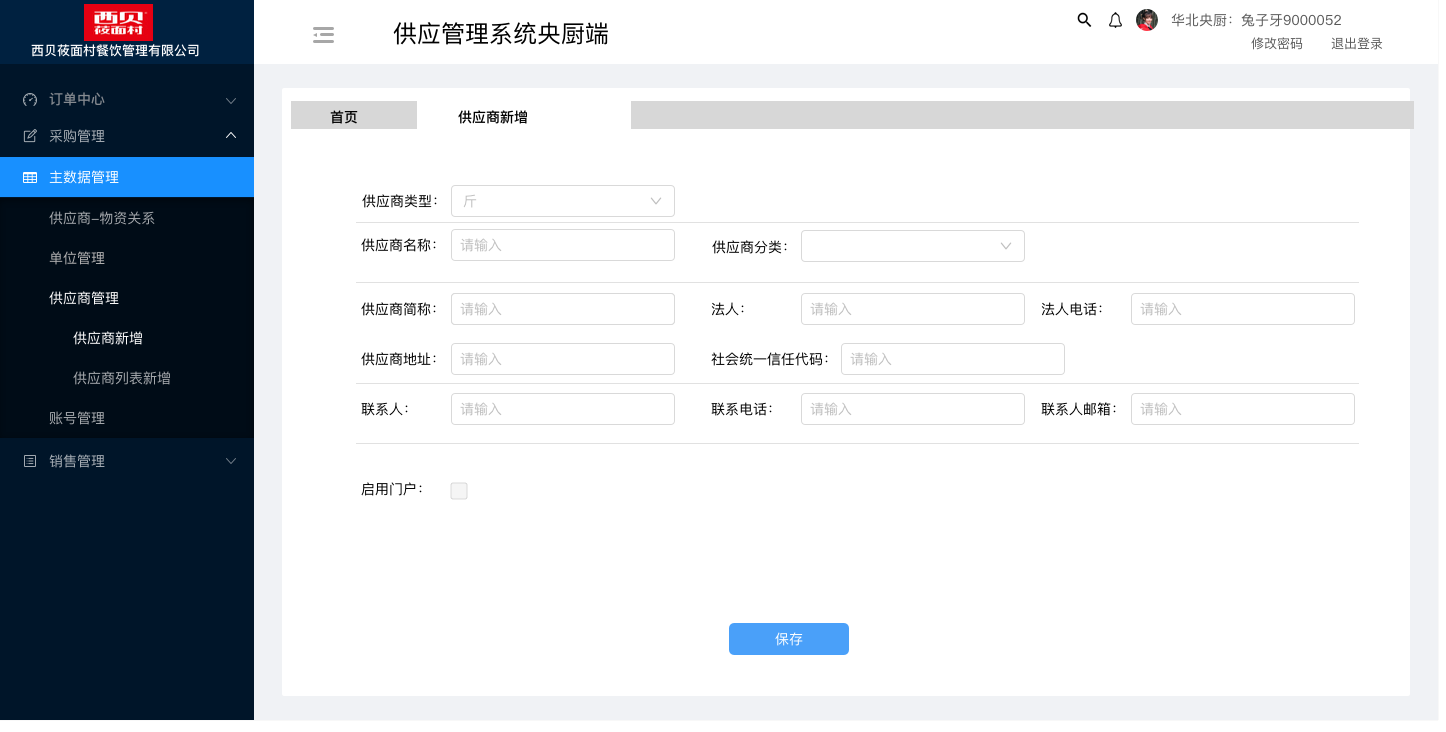
Task: Switch to the 首页 tab
Action: coord(354,115)
